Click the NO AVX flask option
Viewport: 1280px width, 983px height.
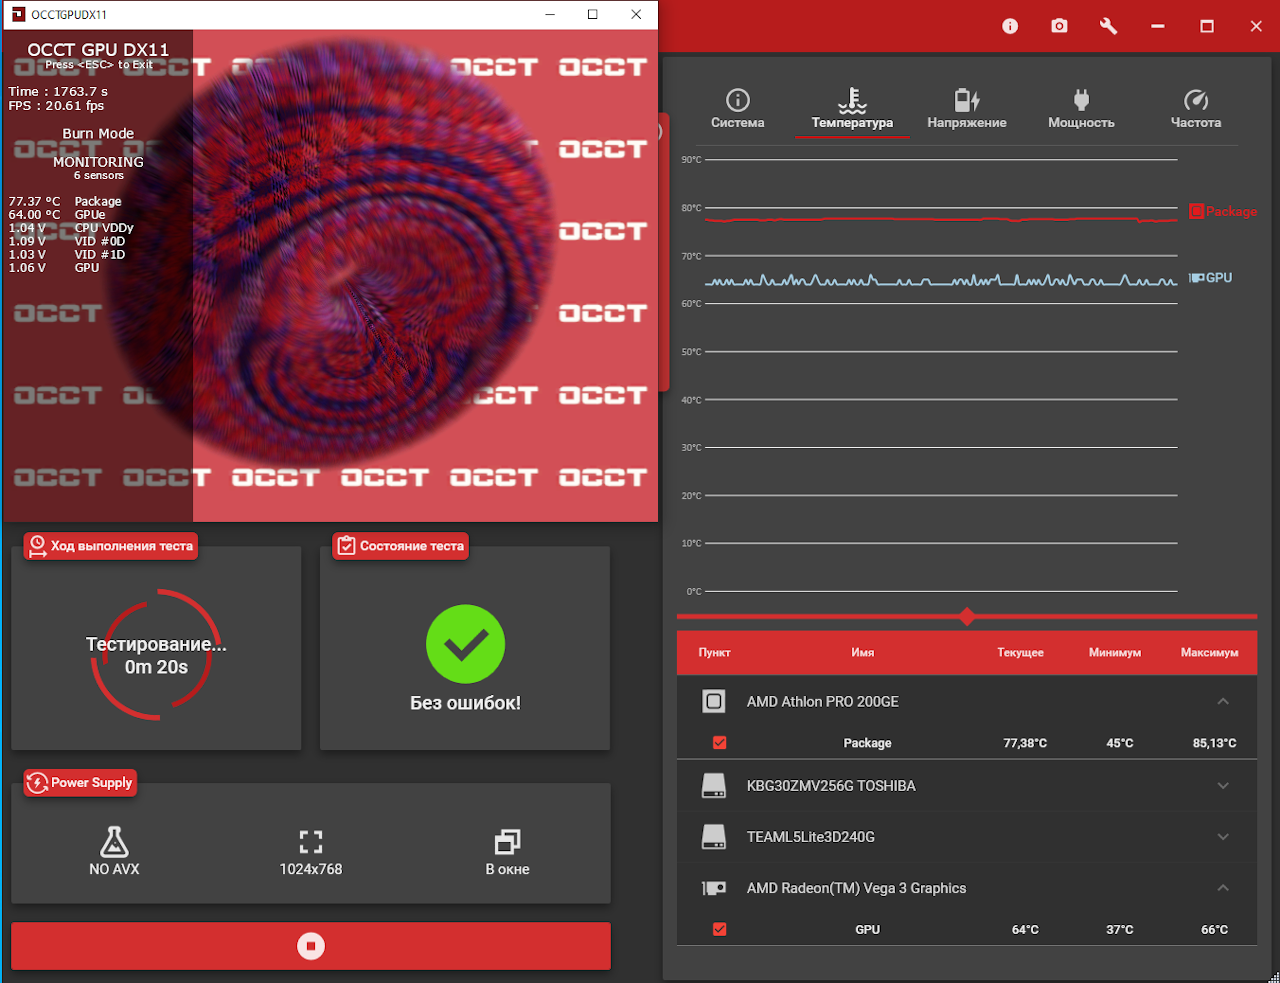(x=114, y=852)
